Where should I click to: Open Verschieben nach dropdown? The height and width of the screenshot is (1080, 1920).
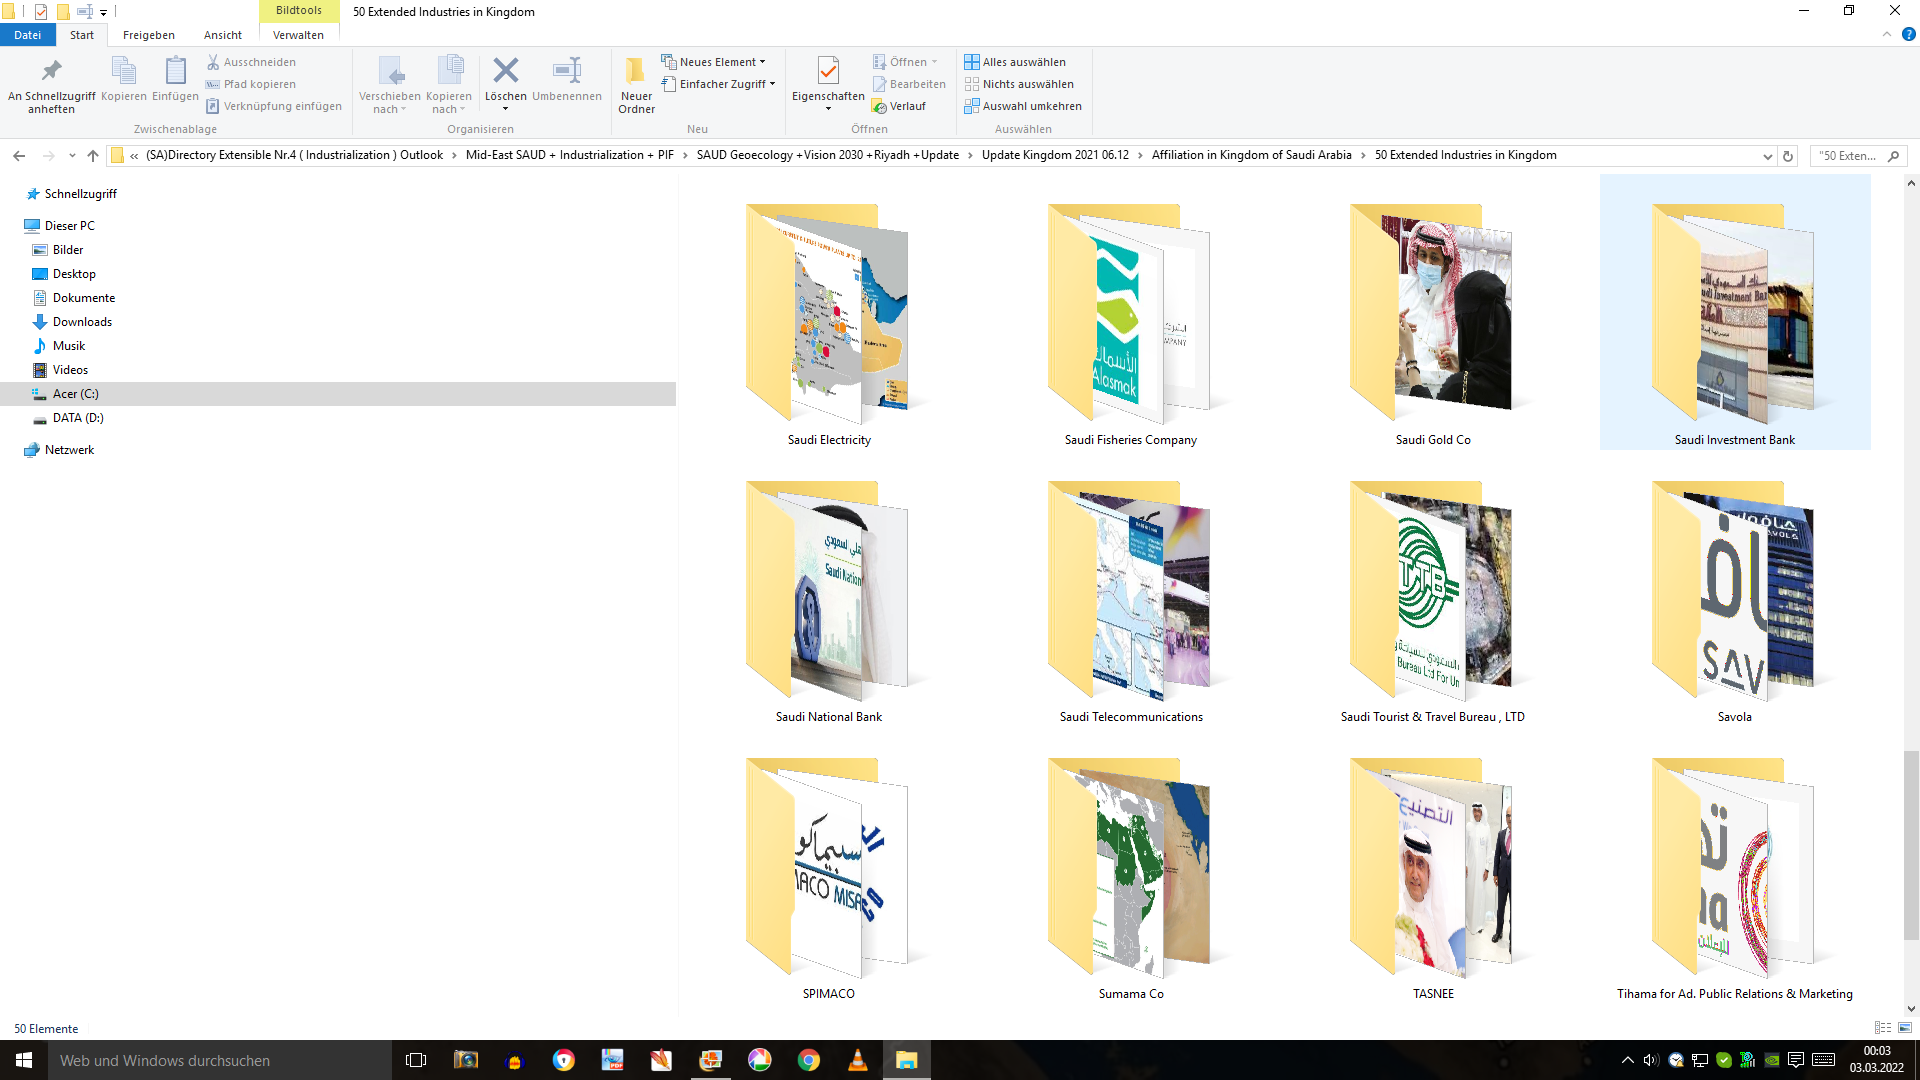coord(389,85)
